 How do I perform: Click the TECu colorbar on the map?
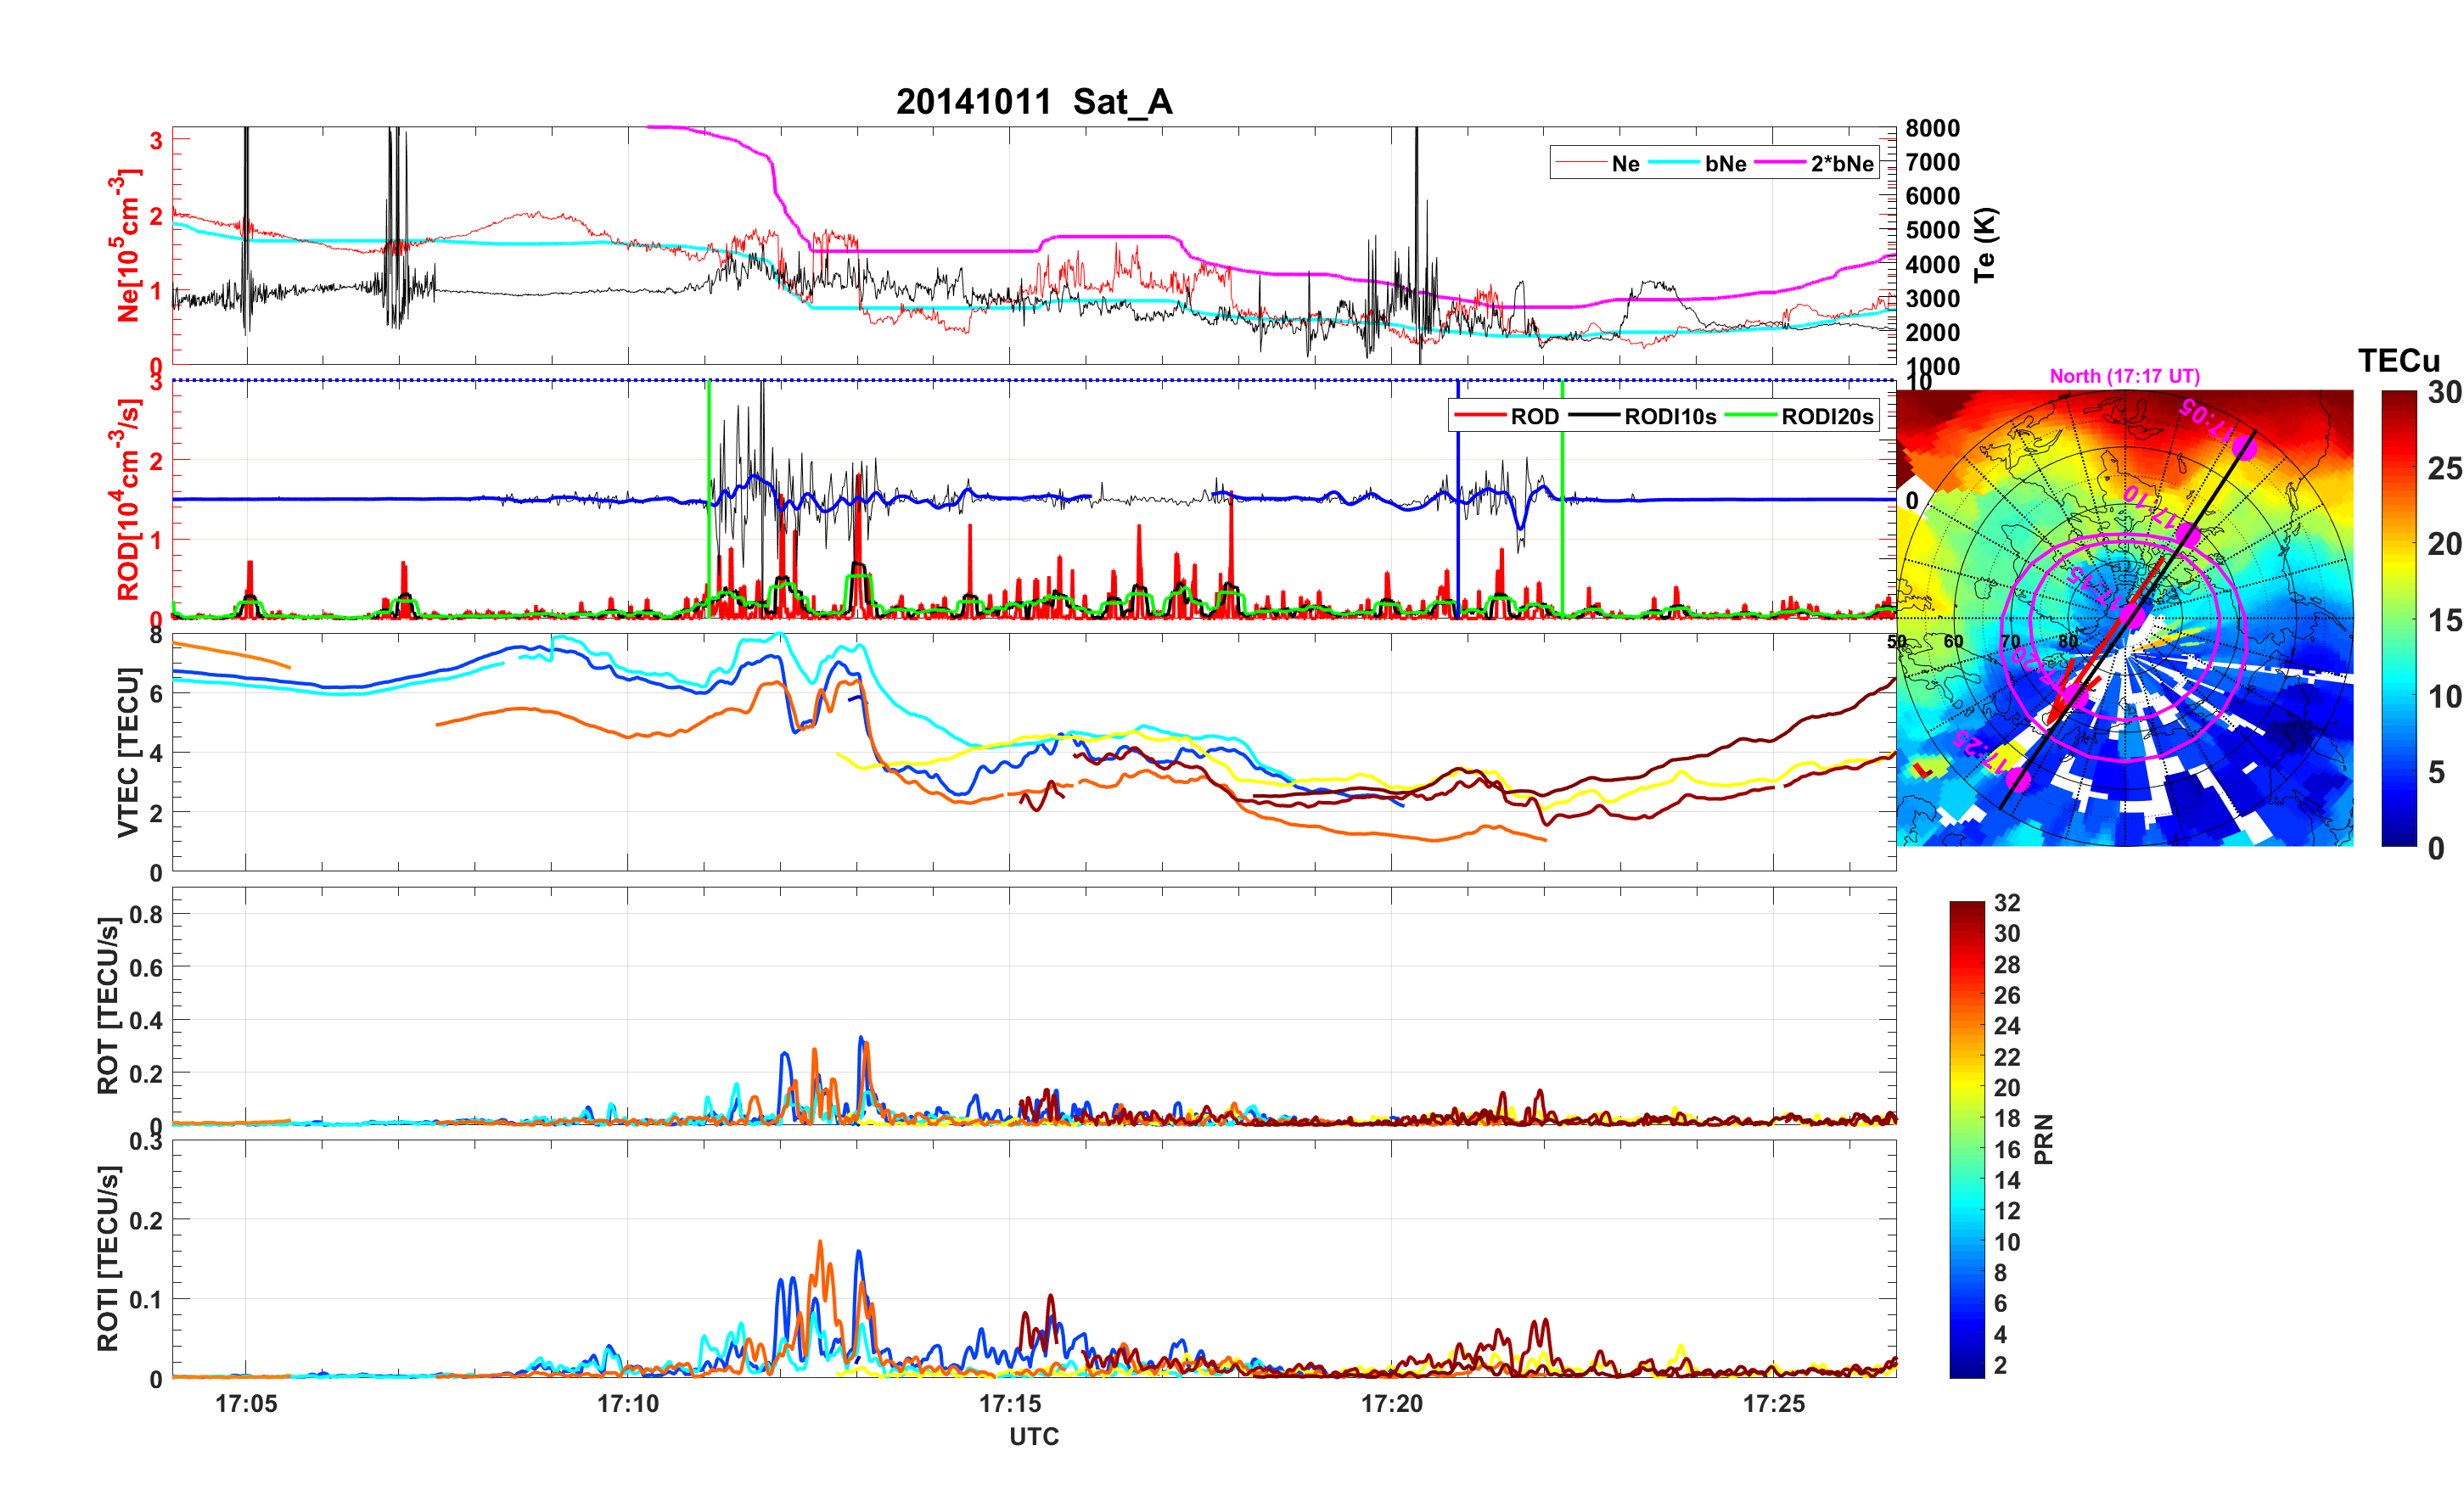point(2398,618)
